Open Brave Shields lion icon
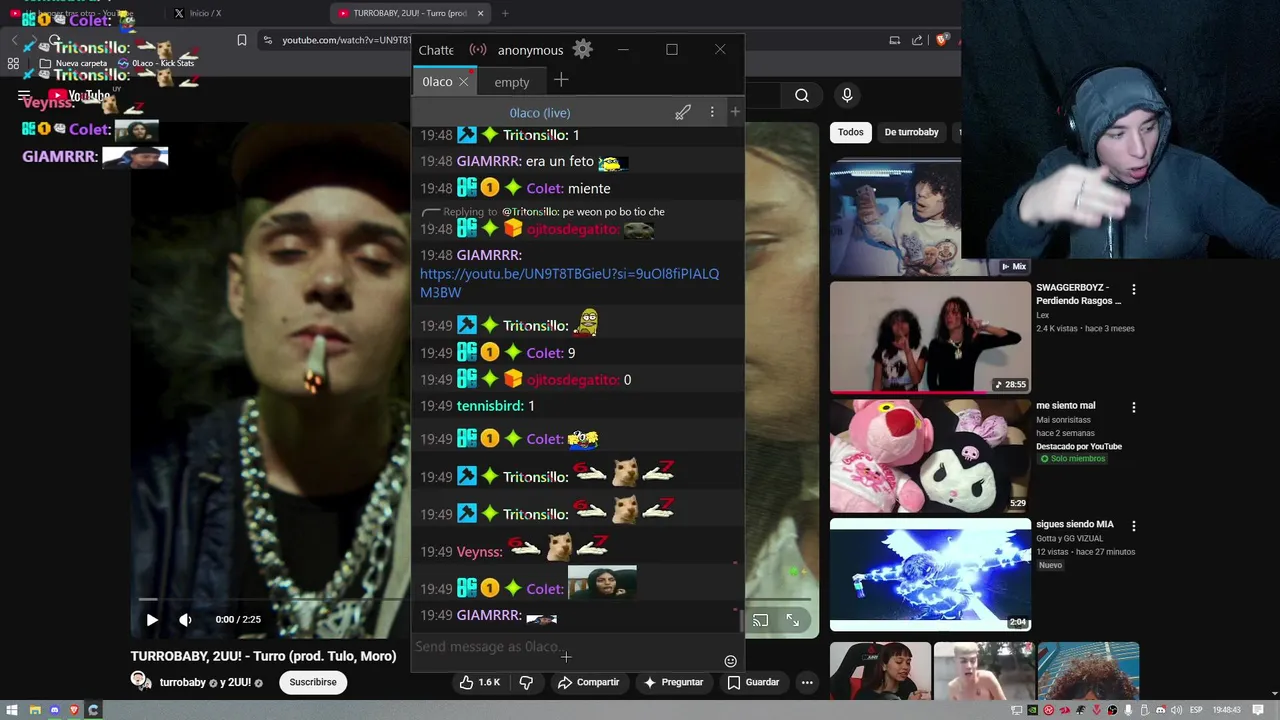This screenshot has height=720, width=1280. [x=941, y=40]
